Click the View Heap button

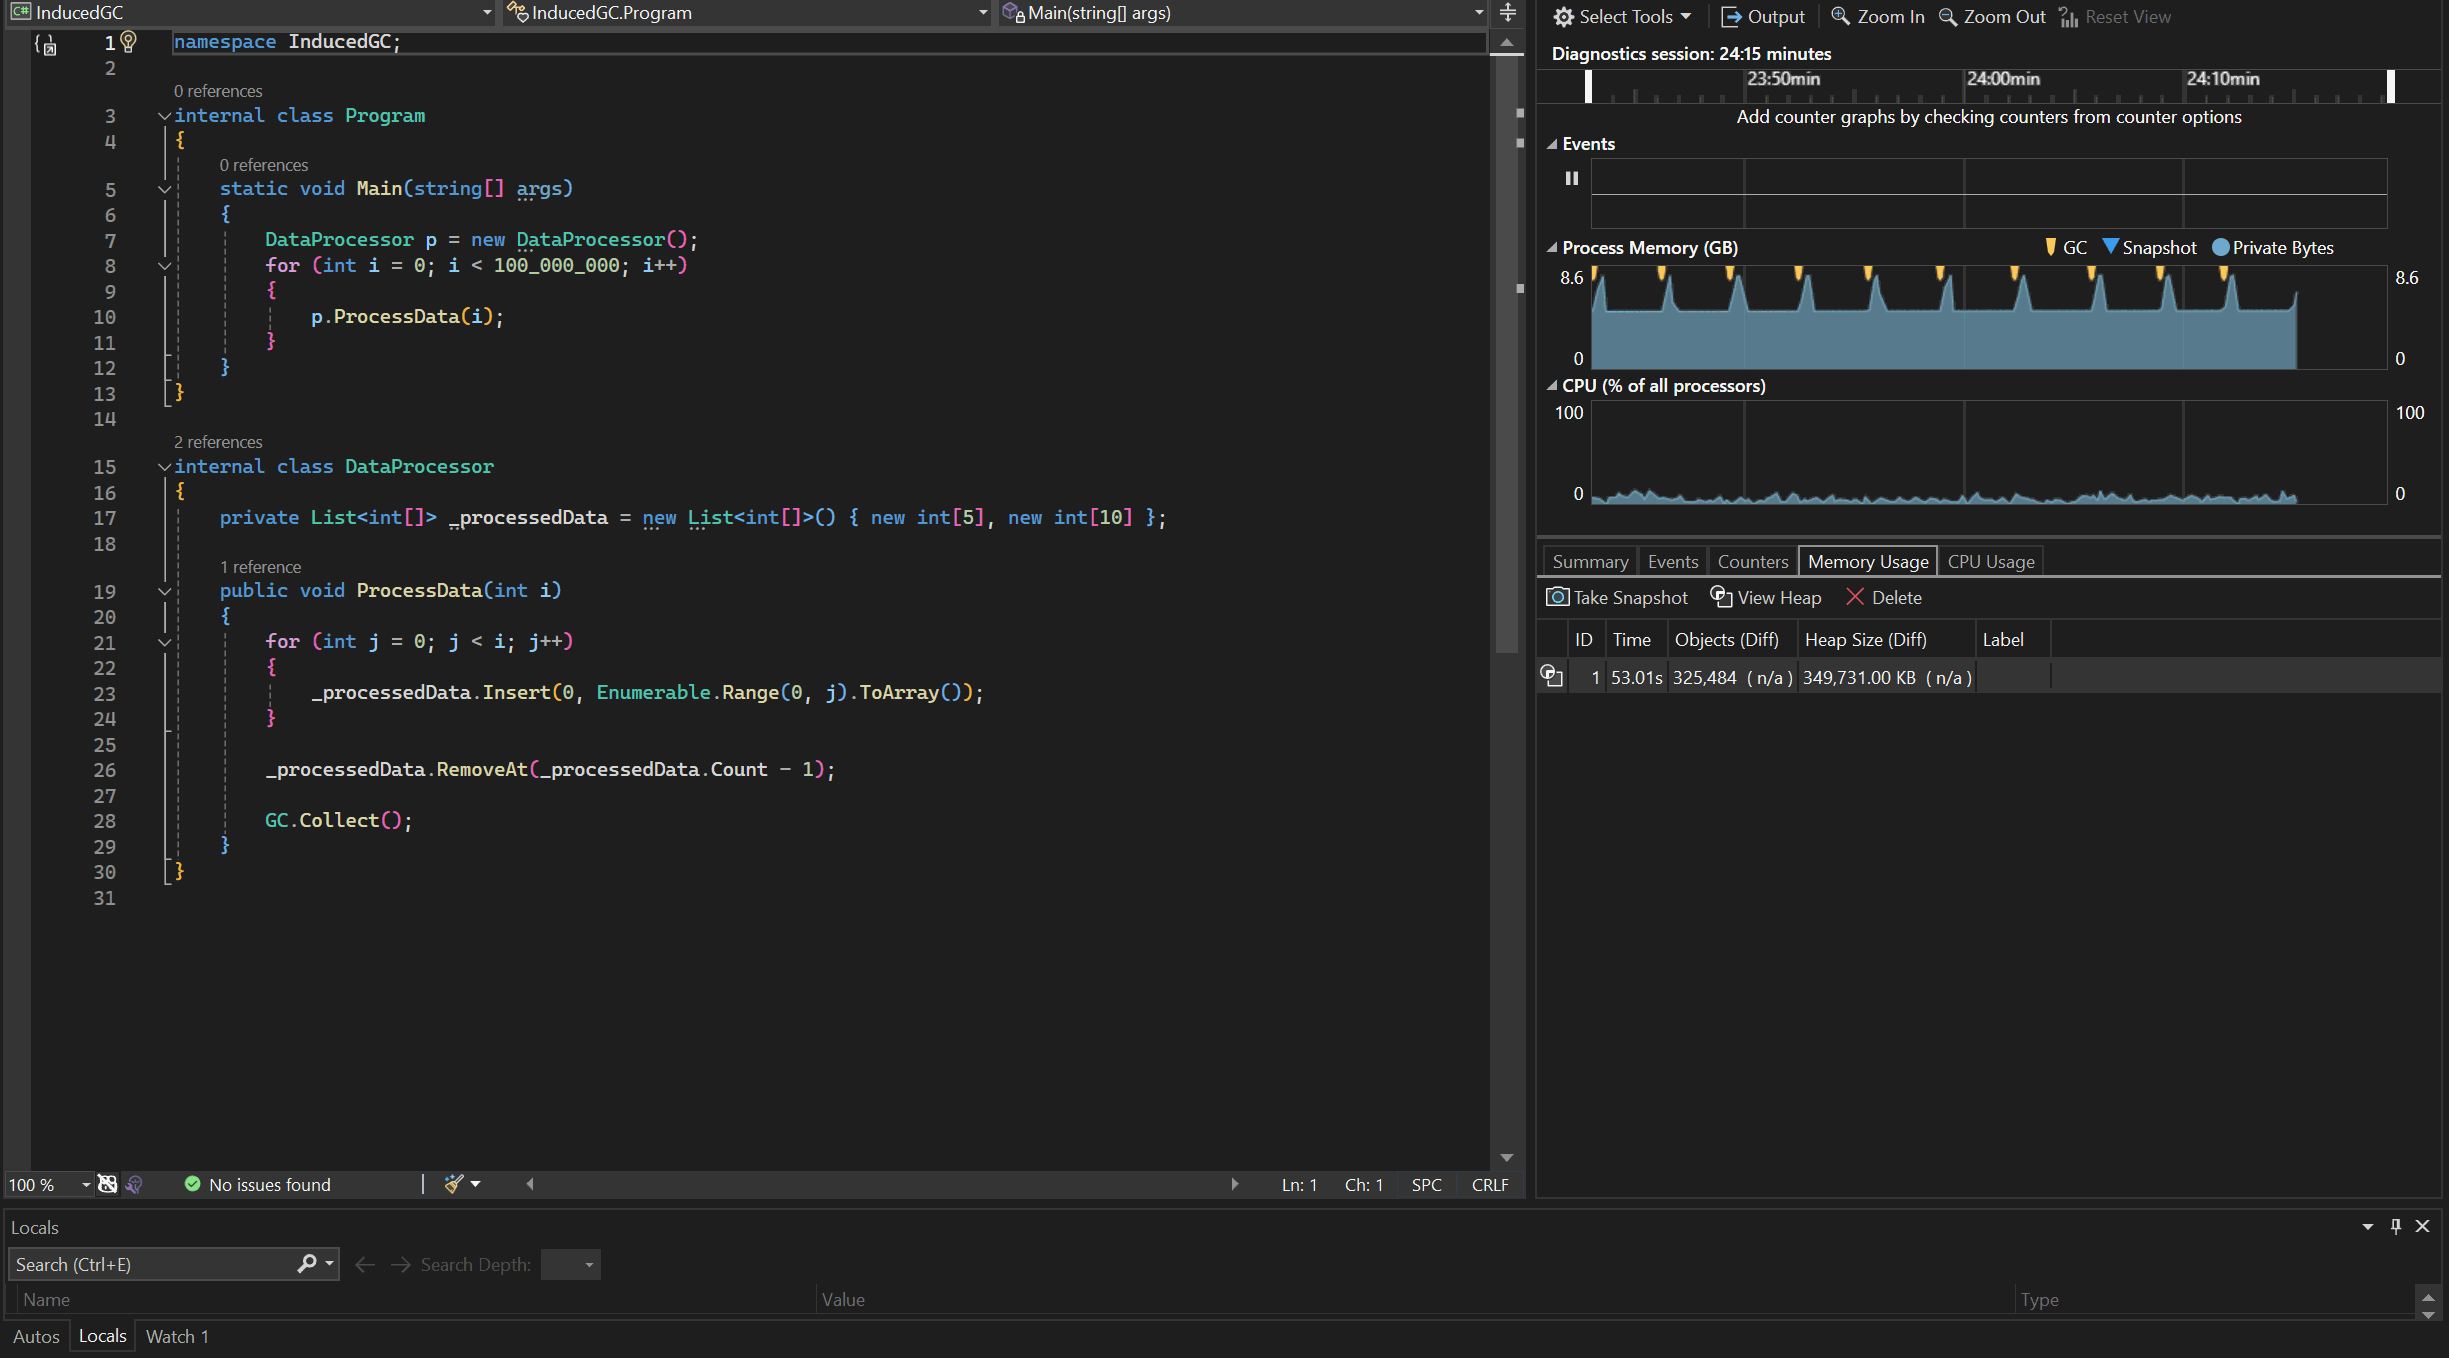point(1762,597)
